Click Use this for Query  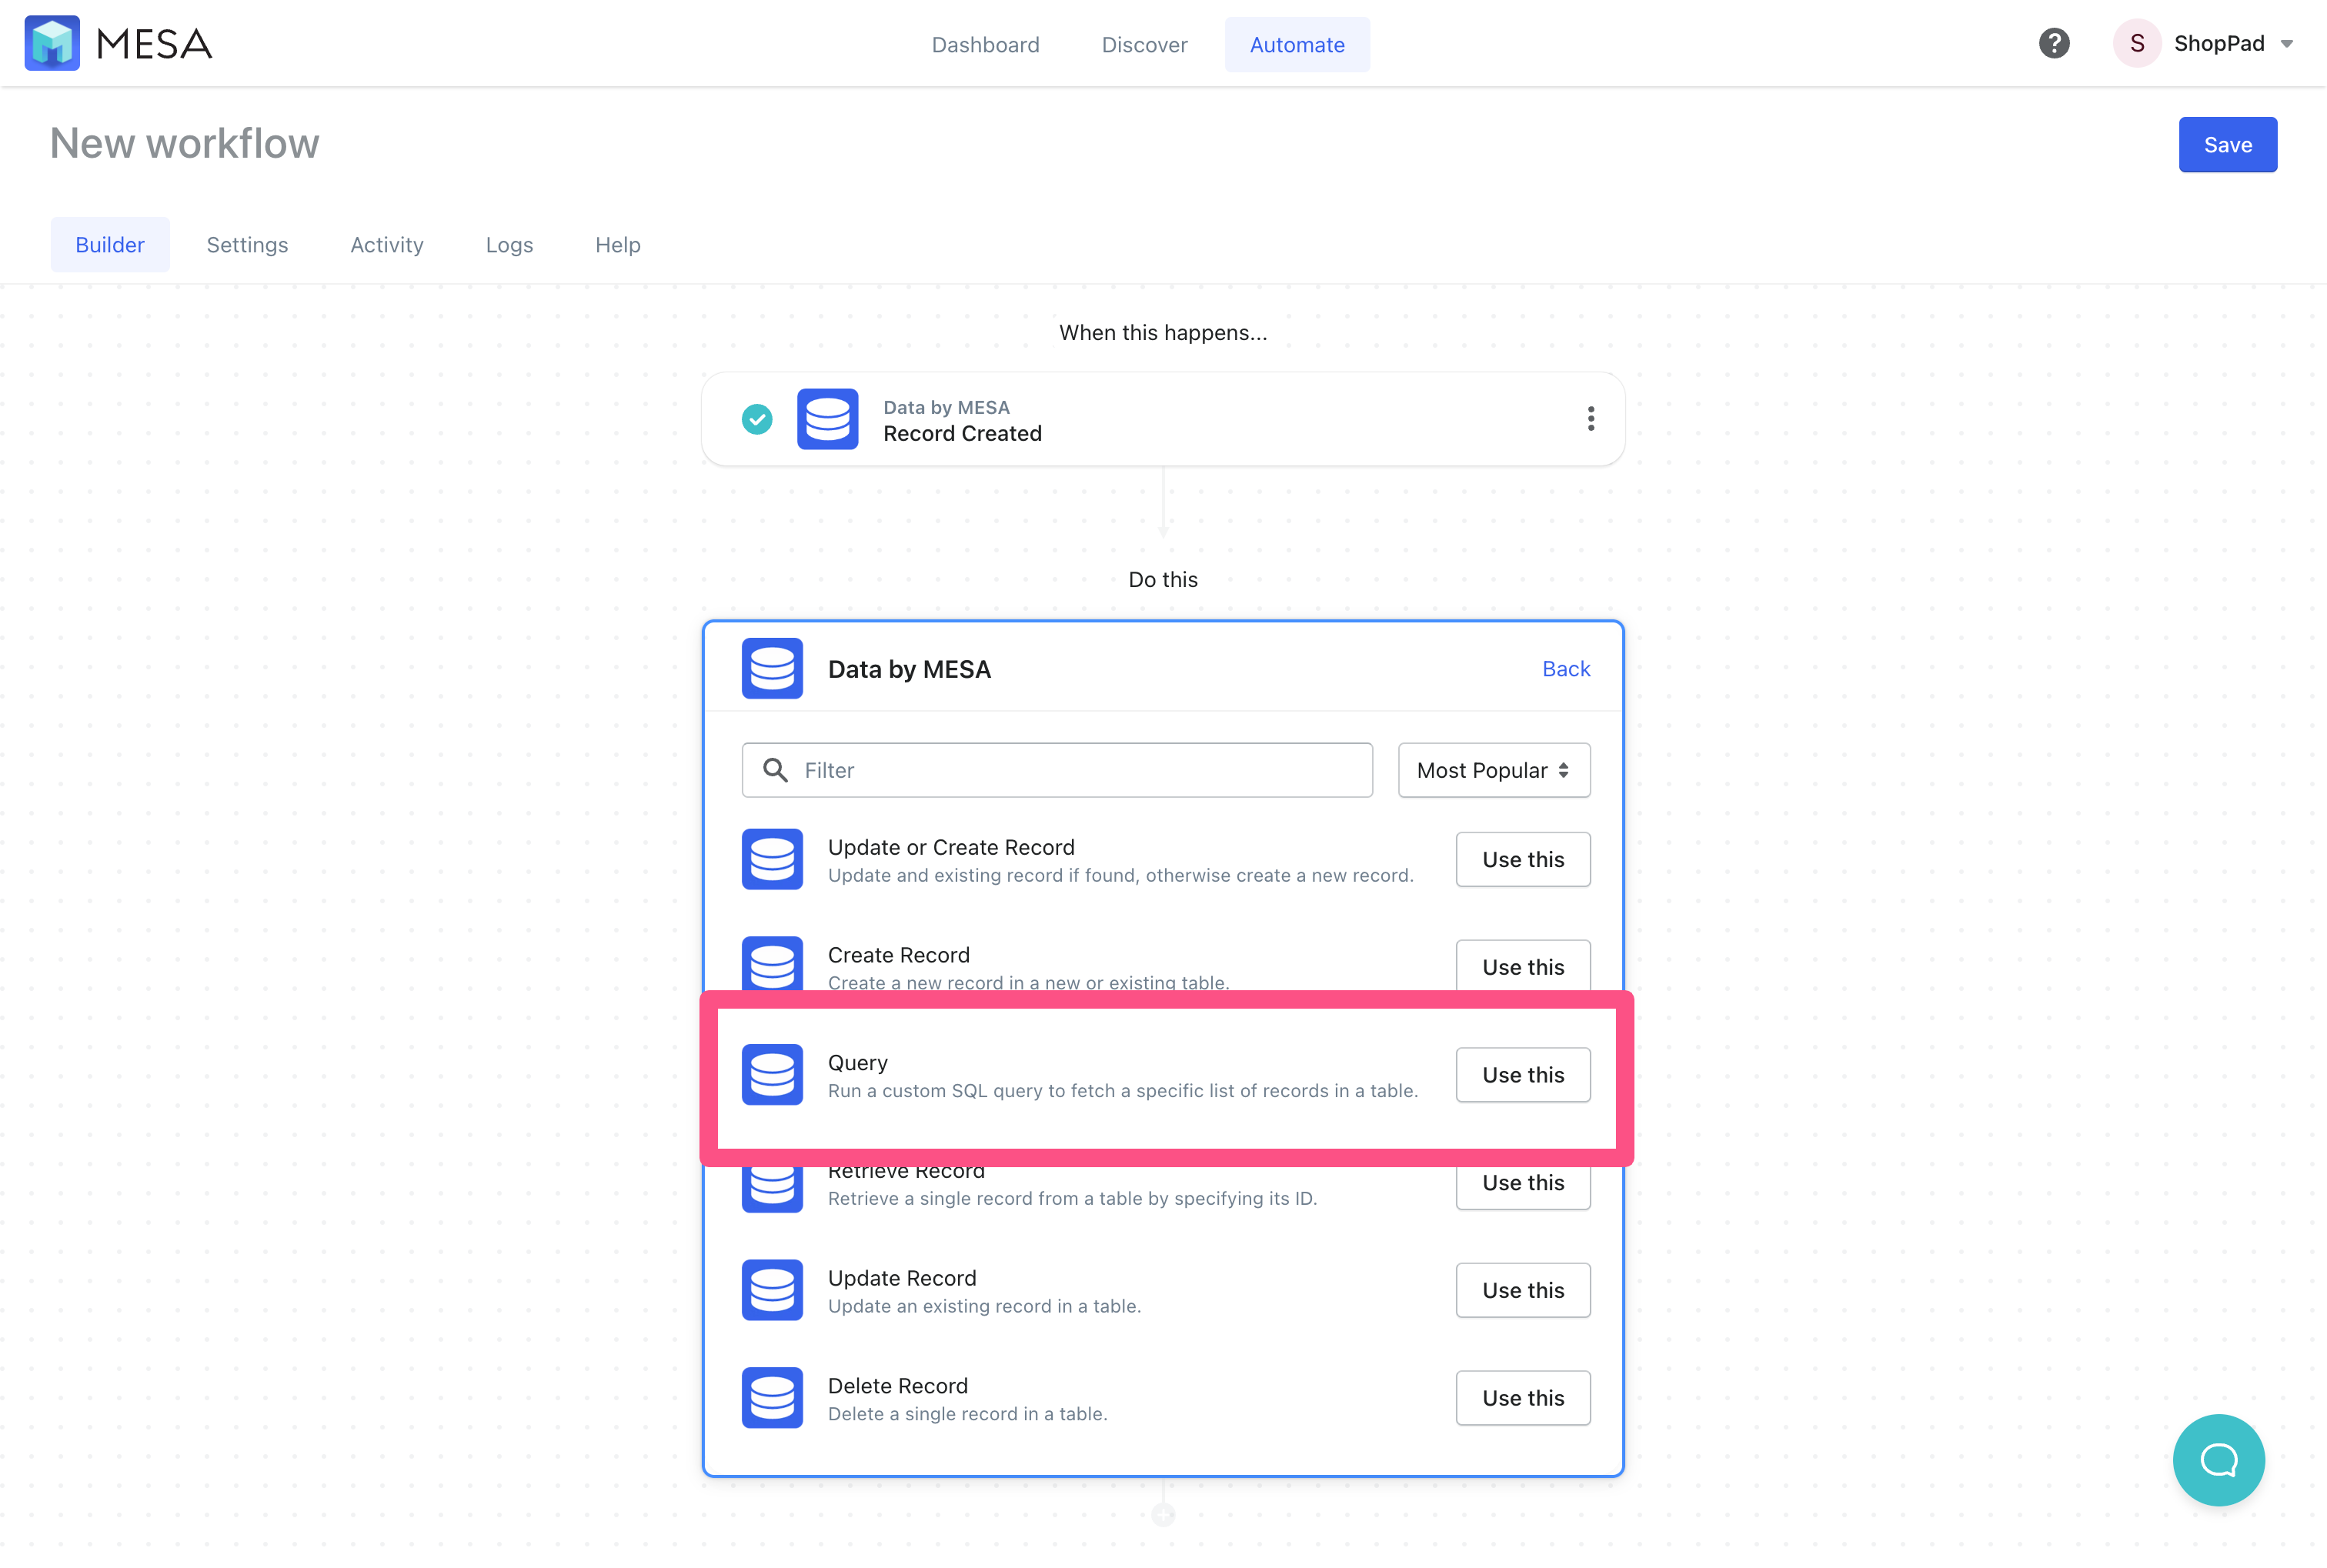click(1523, 1075)
